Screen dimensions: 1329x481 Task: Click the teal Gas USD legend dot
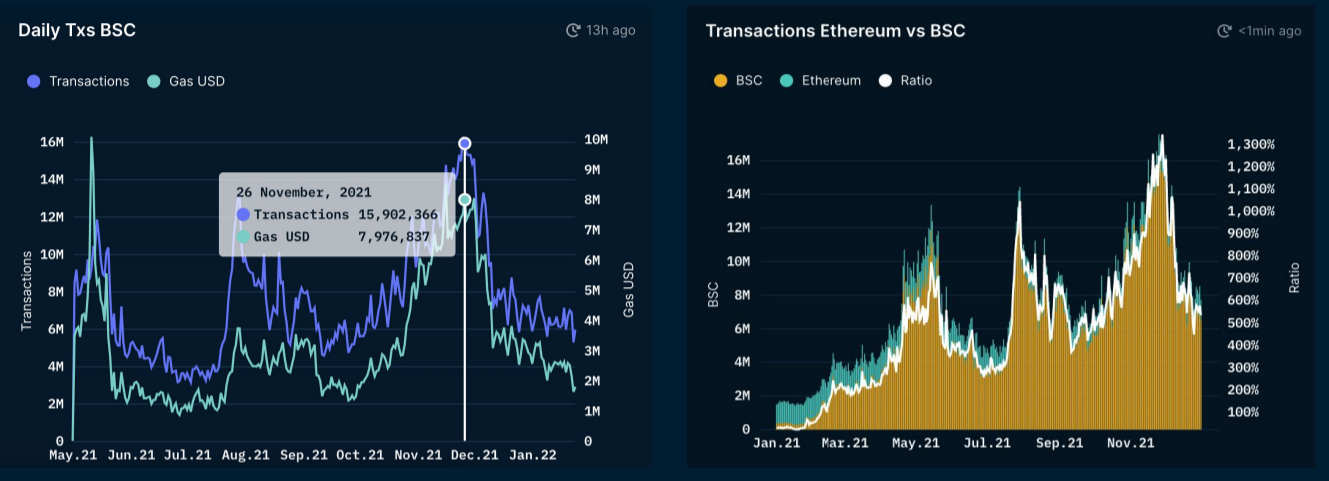[153, 81]
